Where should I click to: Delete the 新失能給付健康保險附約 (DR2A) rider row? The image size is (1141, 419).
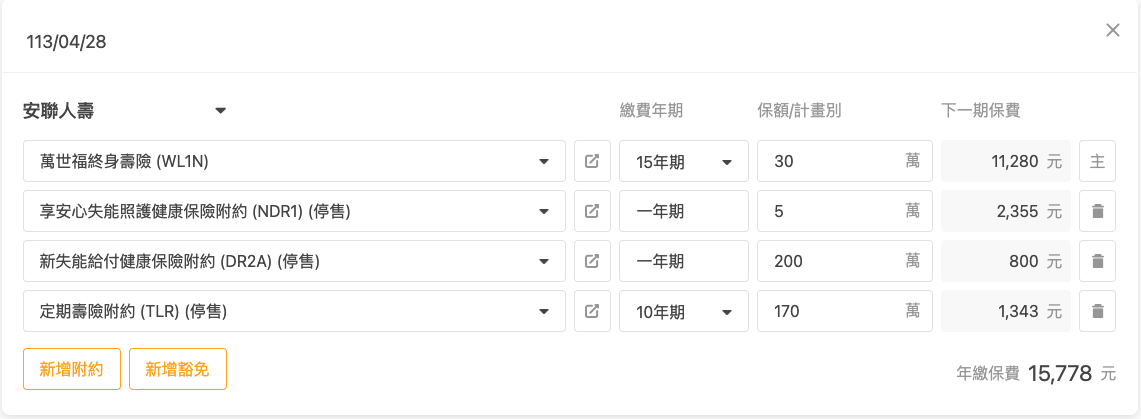[x=1097, y=261]
